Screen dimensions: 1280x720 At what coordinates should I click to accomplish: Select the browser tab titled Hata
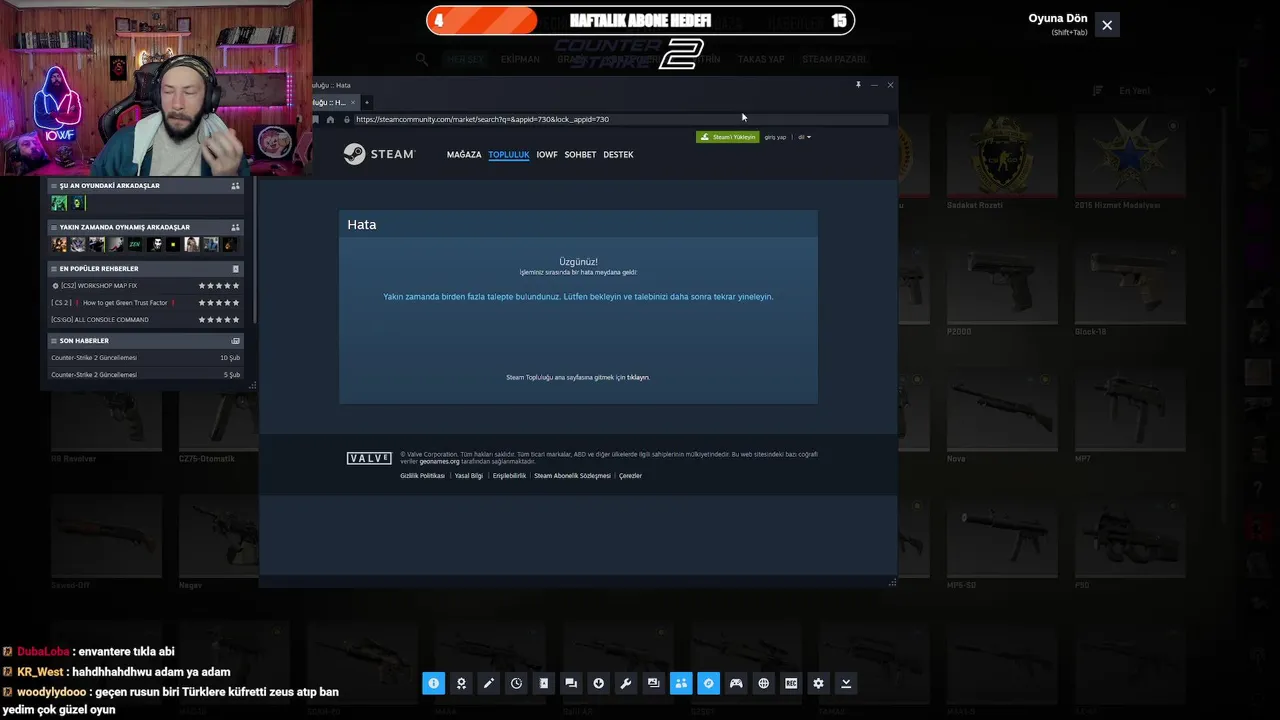(334, 102)
